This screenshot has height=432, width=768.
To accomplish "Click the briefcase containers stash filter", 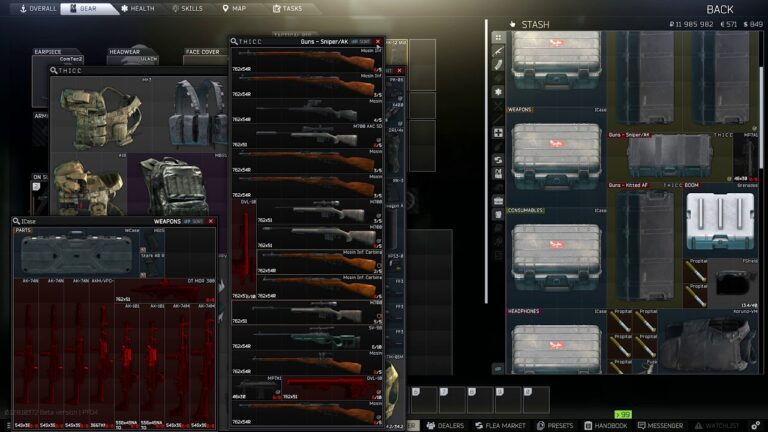I will click(x=498, y=201).
